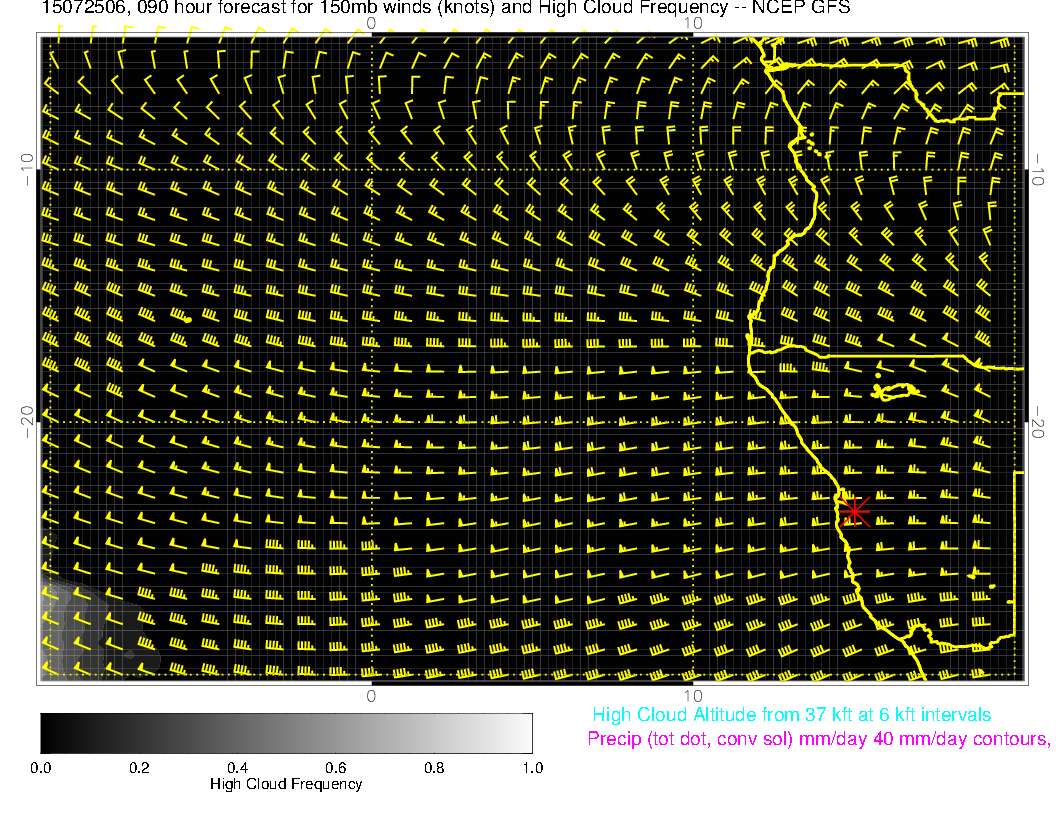The width and height of the screenshot is (1056, 816).
Task: Click the 0.0 tick label on colorbar
Action: (x=41, y=767)
